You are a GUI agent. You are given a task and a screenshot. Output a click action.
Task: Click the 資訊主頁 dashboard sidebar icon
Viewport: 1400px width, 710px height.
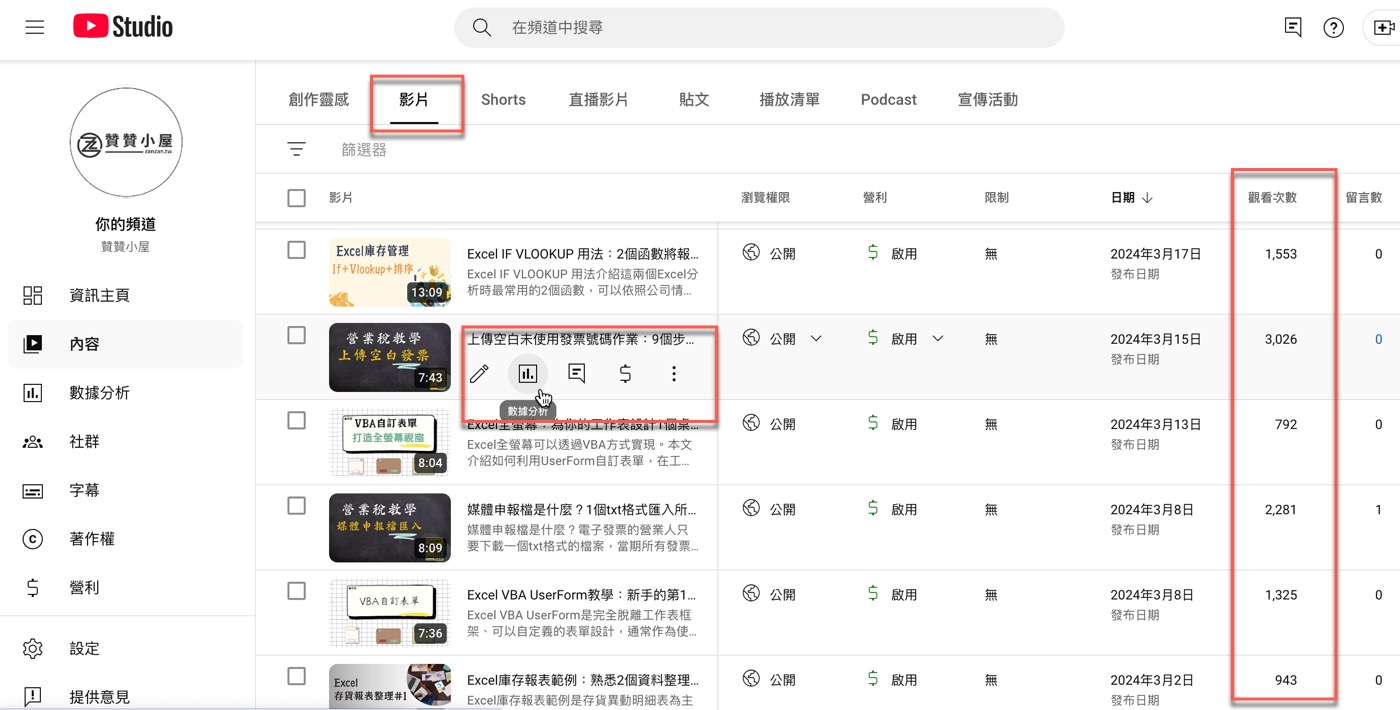tap(33, 295)
